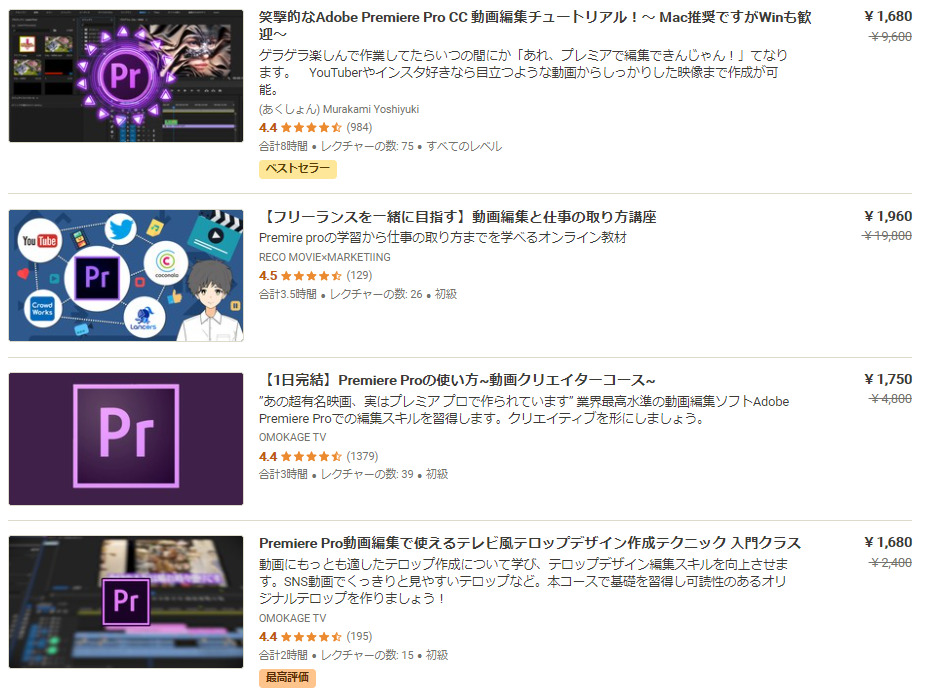Click the star rating with 195 reviews
The image size is (925, 698).
315,637
